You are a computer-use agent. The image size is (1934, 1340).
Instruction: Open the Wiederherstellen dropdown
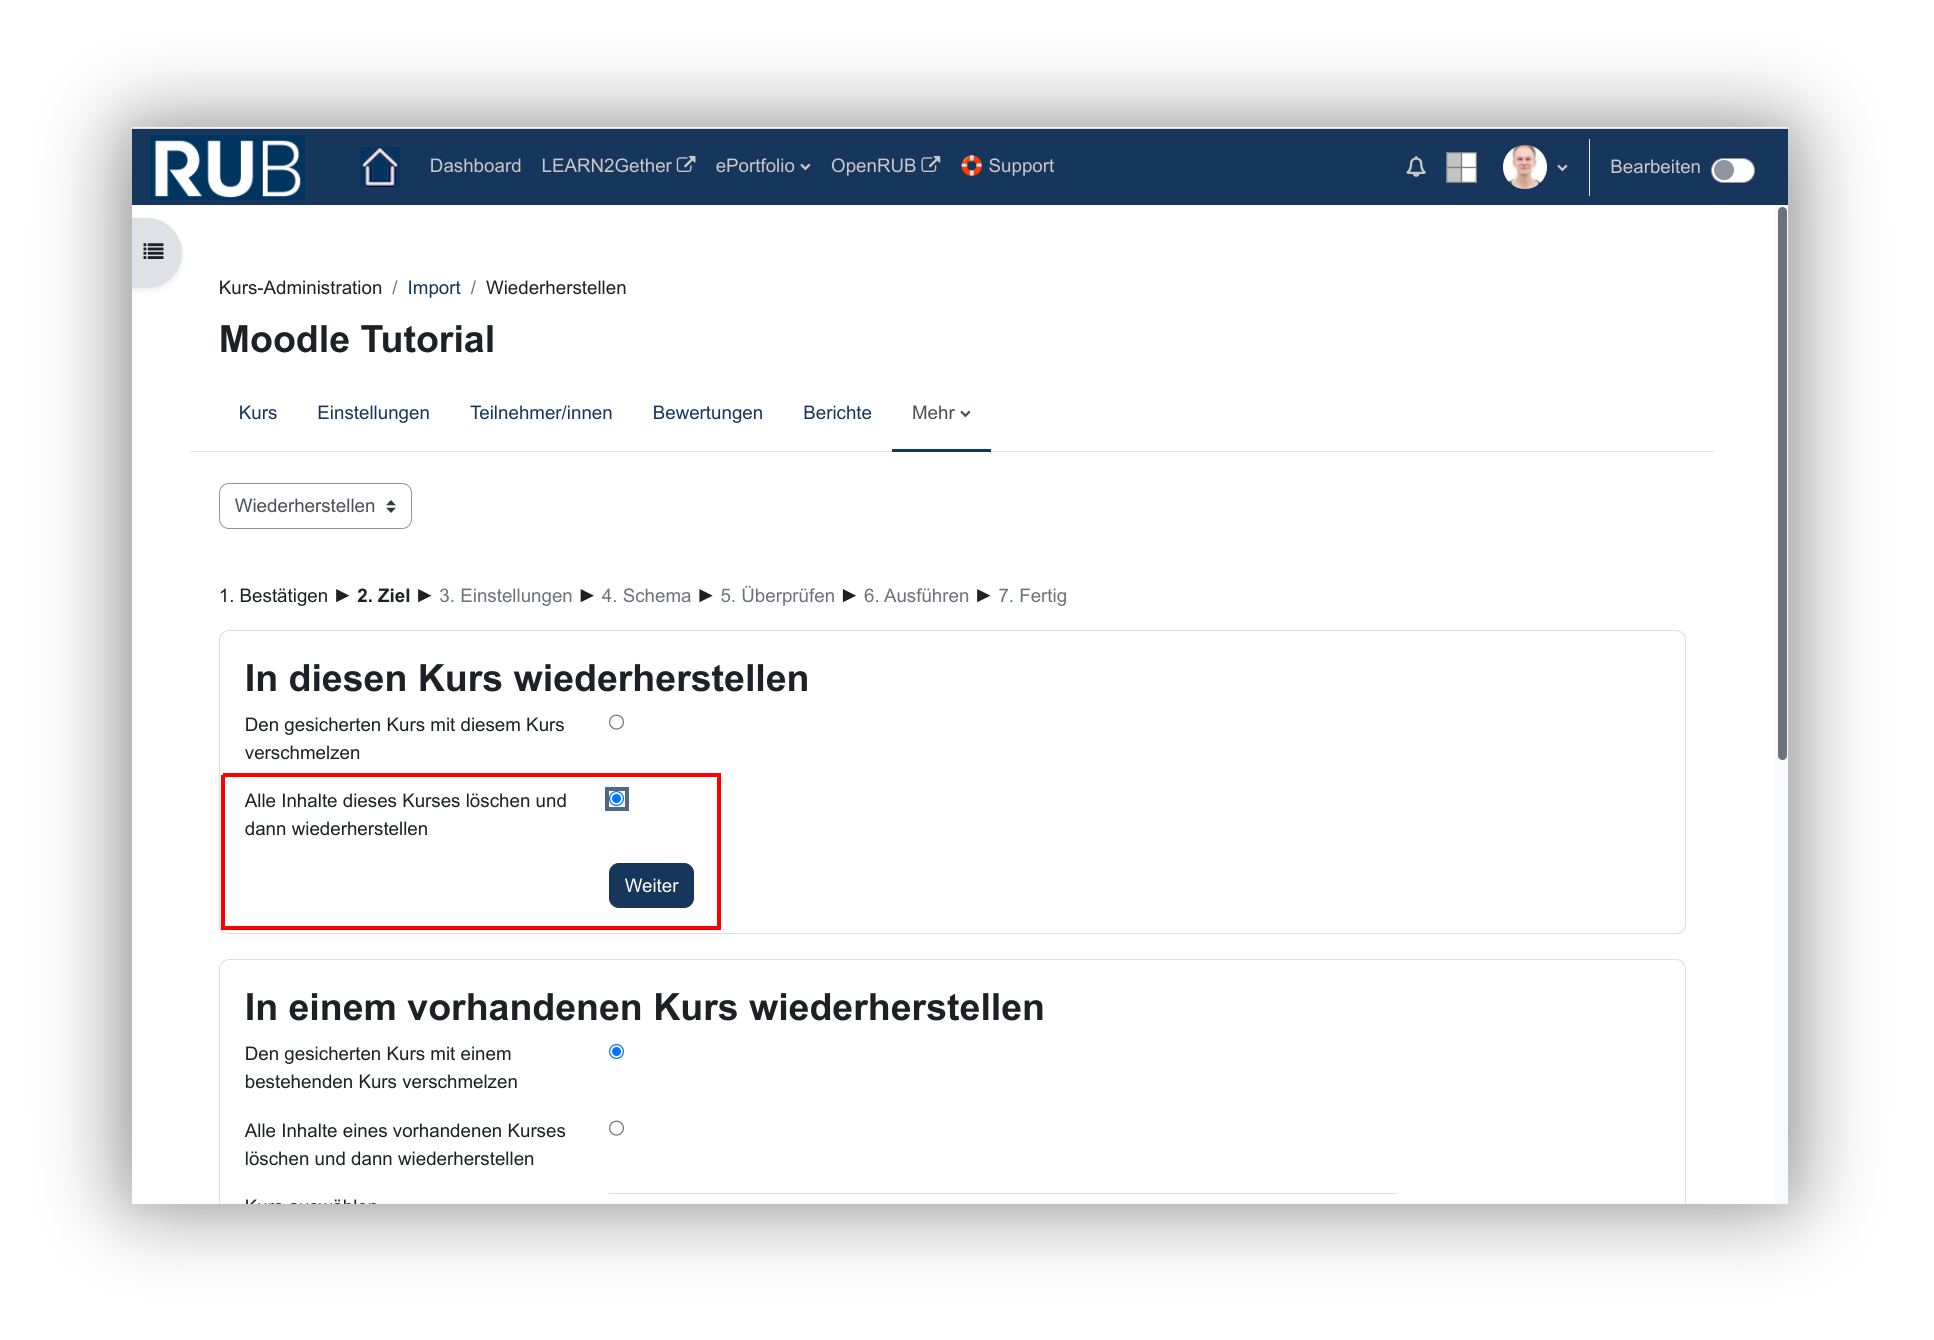click(315, 507)
